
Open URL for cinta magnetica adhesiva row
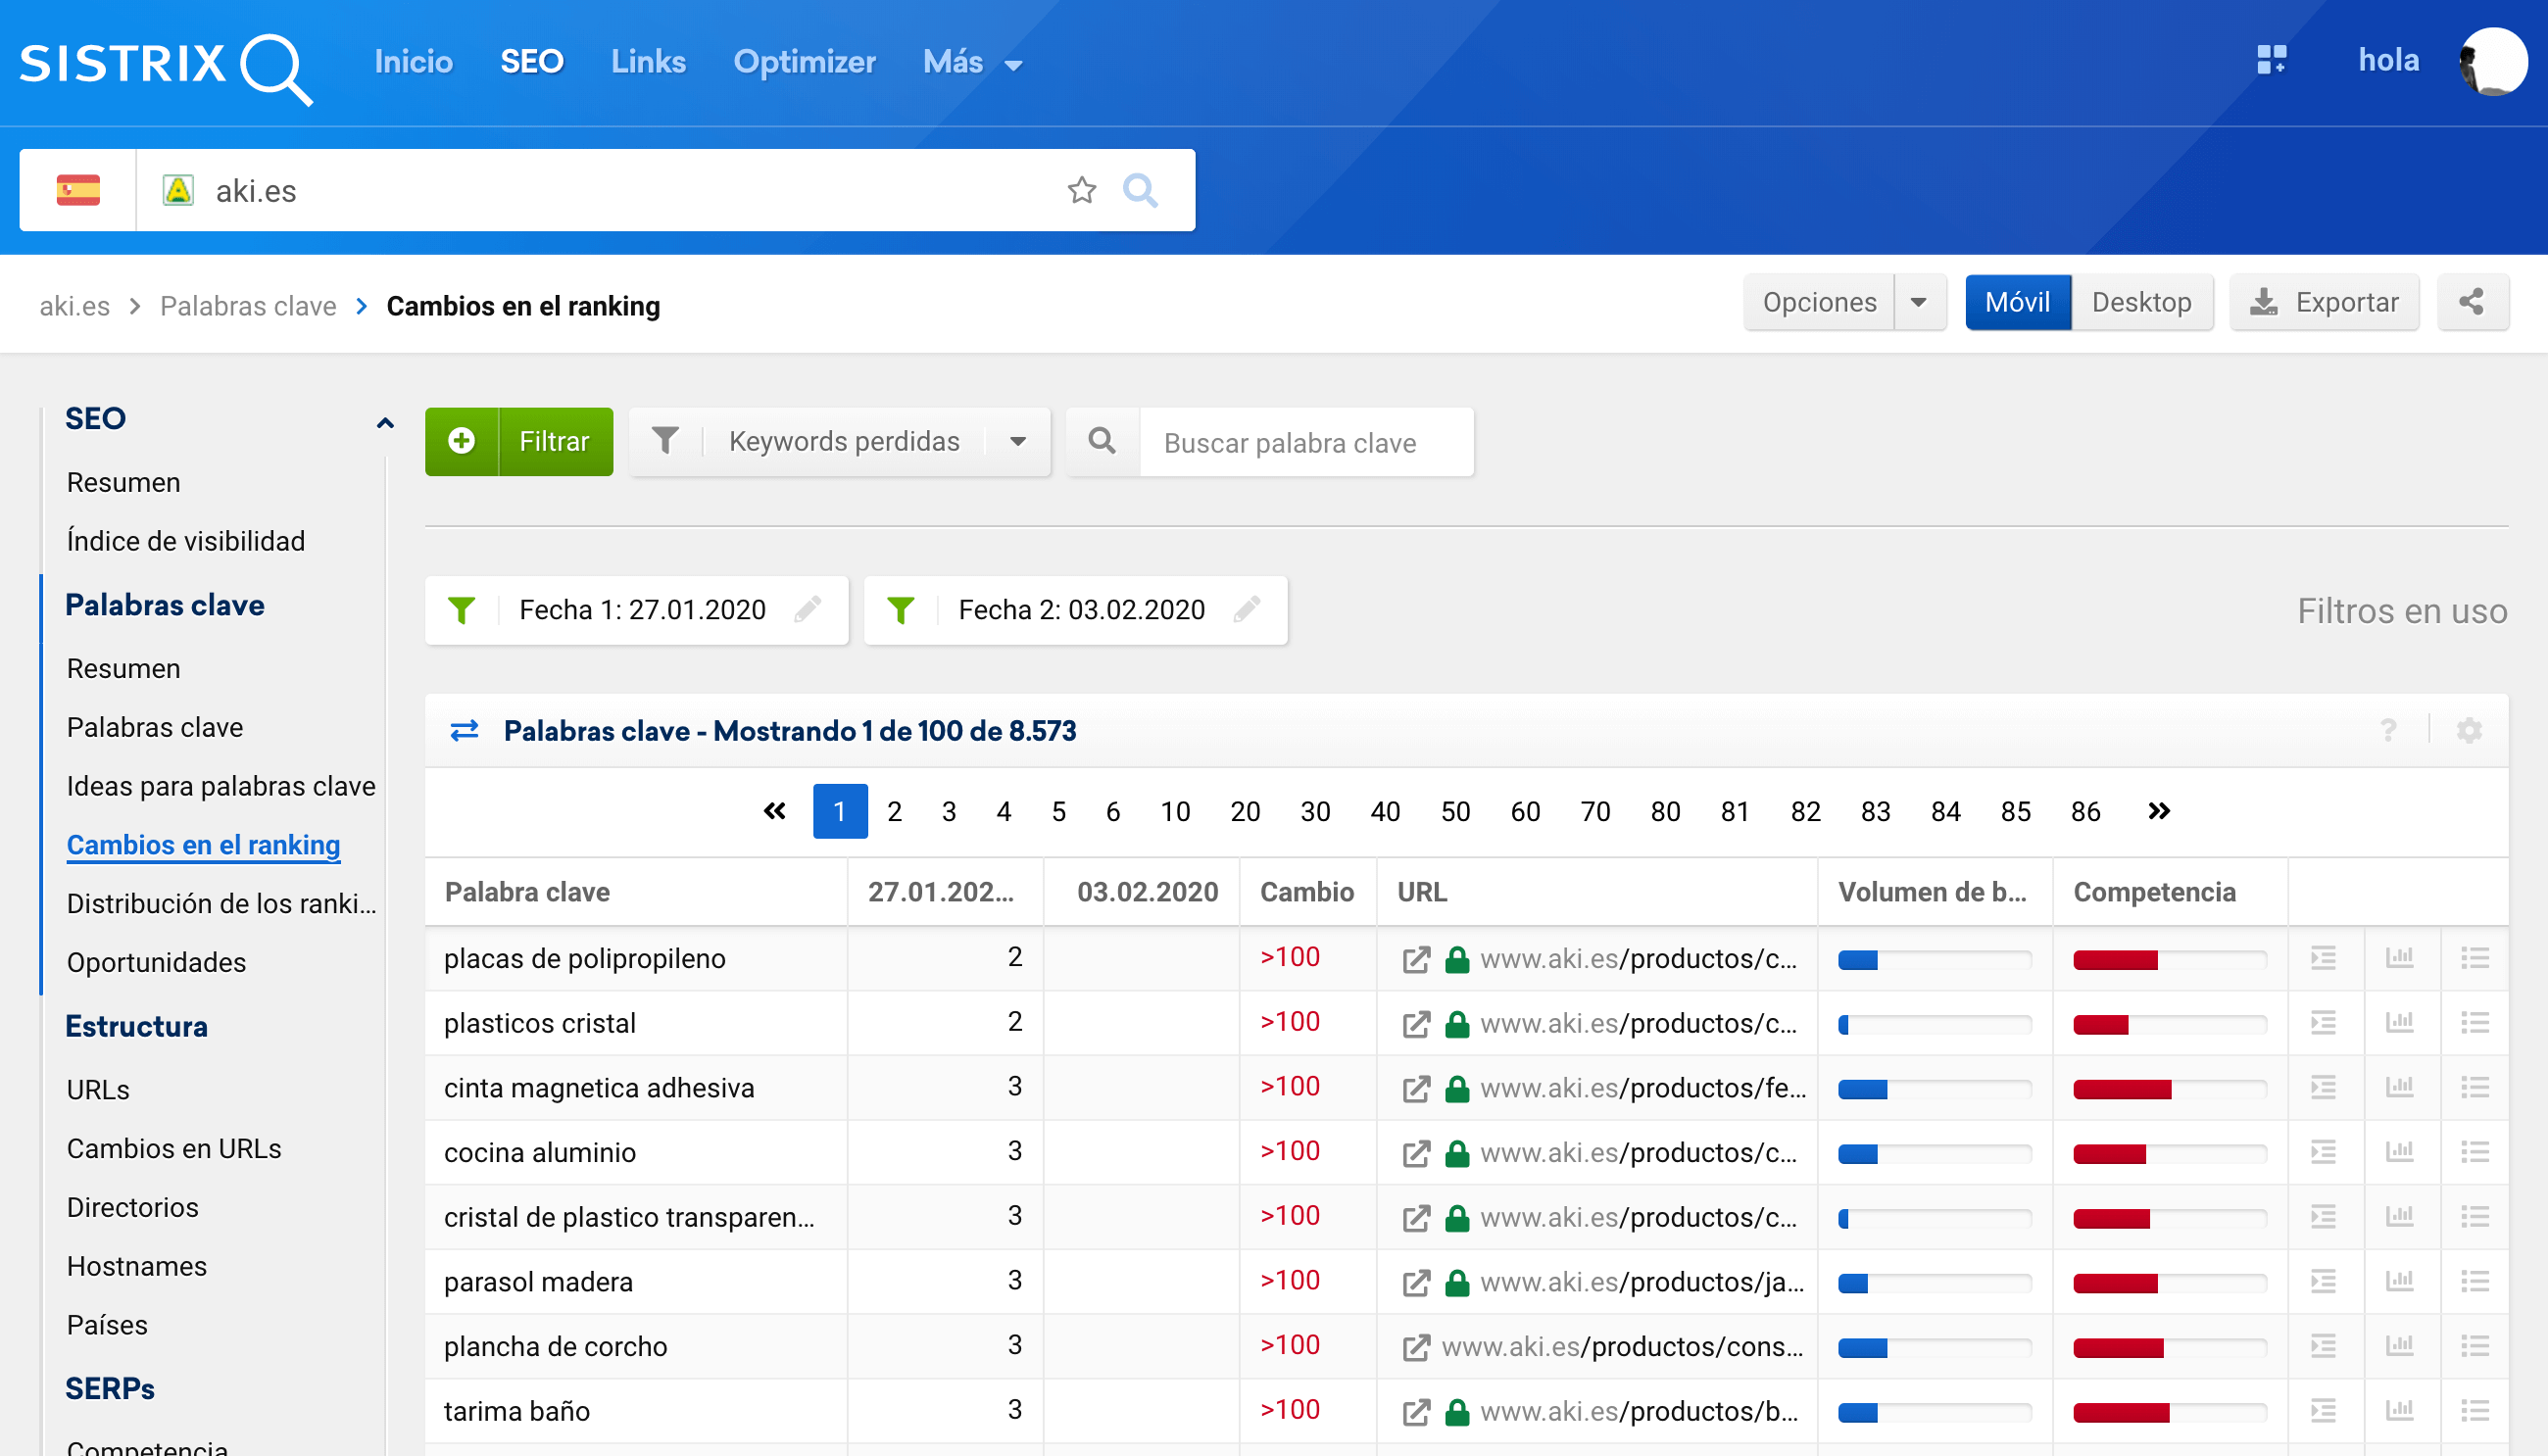(1642, 1087)
